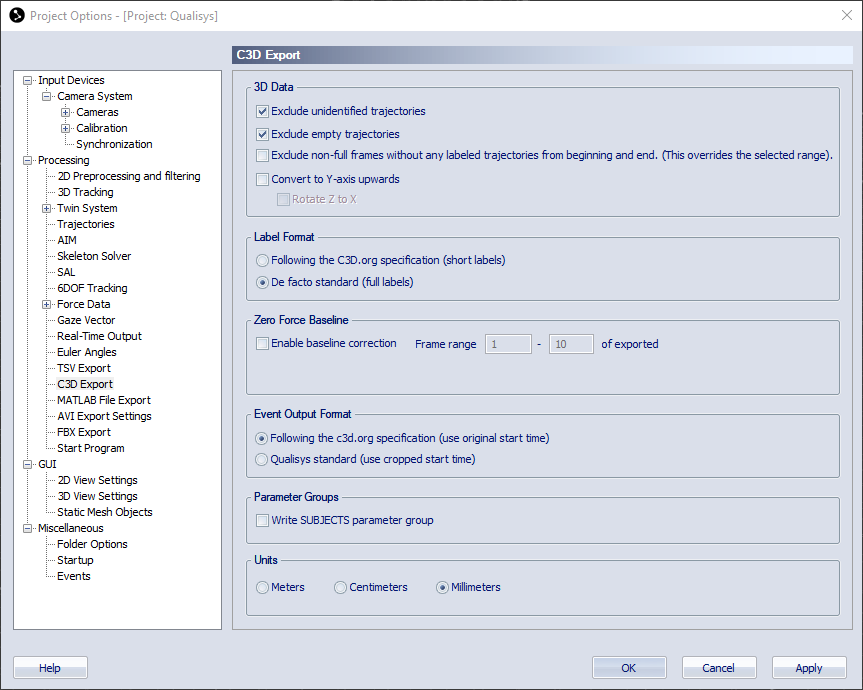Open 3D View Settings page
Image resolution: width=863 pixels, height=690 pixels.
pos(97,496)
